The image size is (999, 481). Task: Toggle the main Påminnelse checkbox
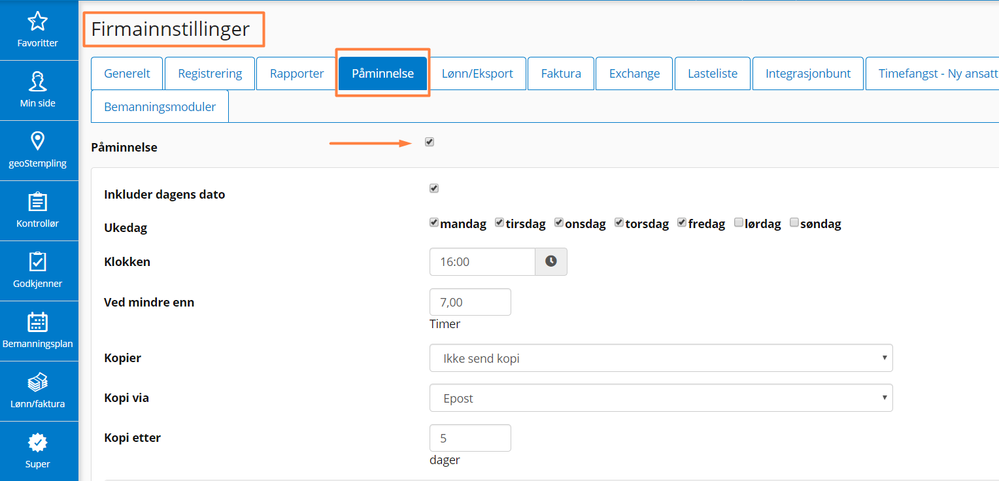coord(429,142)
